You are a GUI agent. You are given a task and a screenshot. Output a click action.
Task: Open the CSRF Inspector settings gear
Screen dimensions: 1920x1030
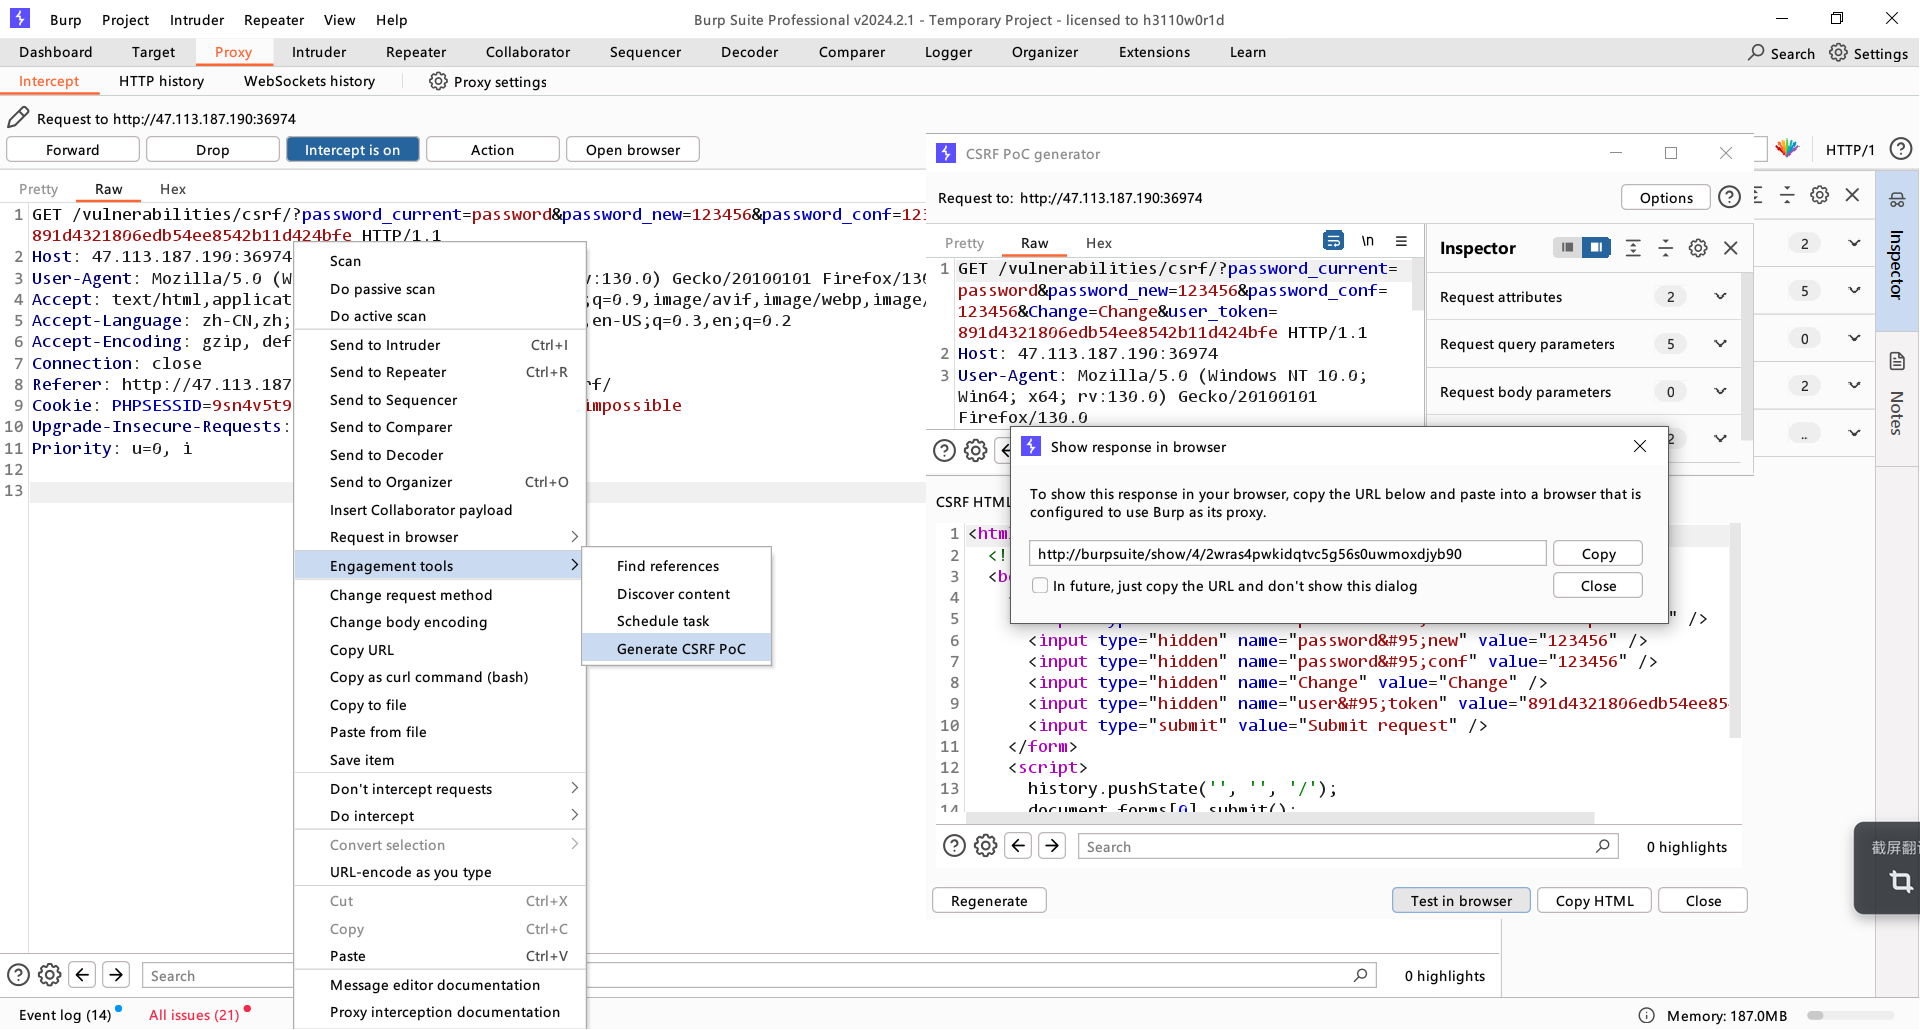point(1698,248)
